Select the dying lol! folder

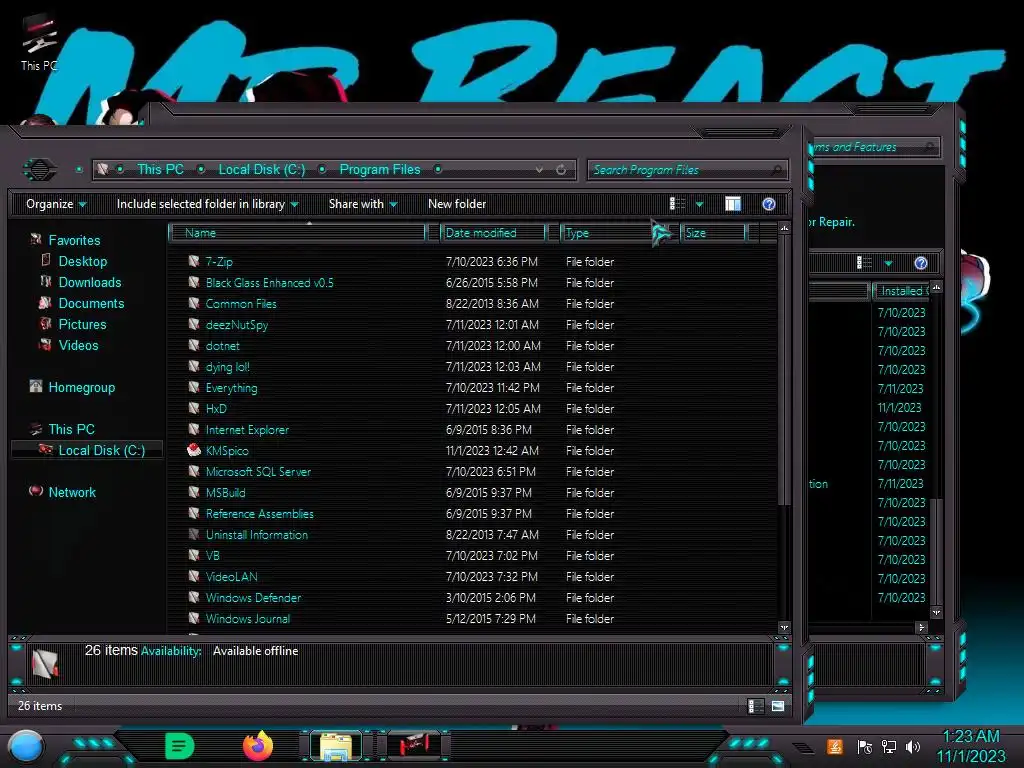point(227,366)
